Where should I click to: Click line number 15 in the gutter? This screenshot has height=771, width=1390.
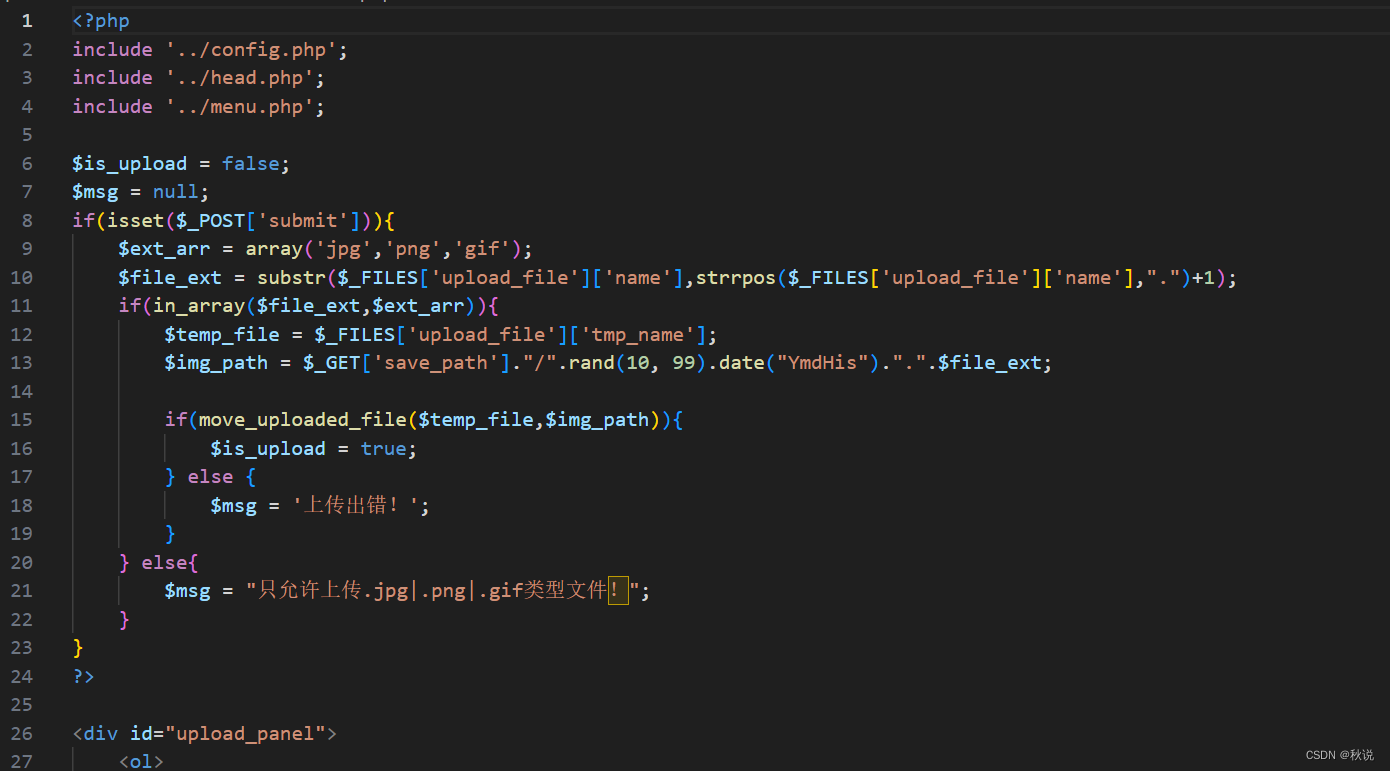(22, 419)
